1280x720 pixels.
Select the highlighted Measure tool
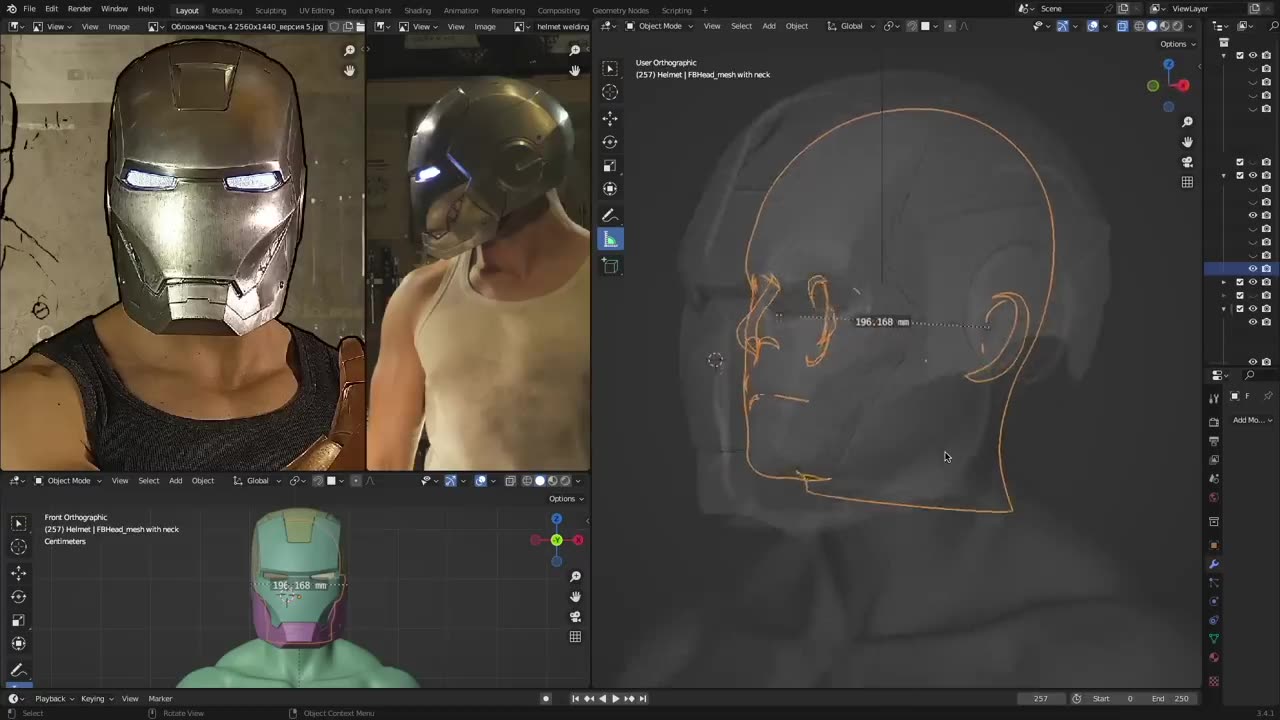[x=610, y=239]
